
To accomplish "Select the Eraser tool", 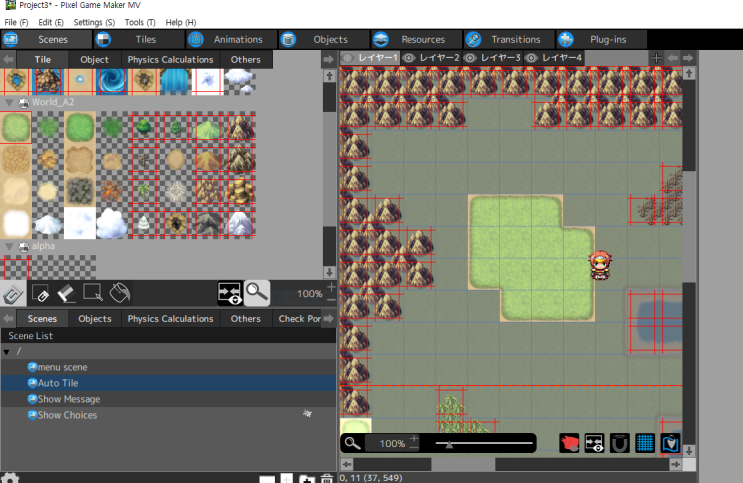I will 66,294.
